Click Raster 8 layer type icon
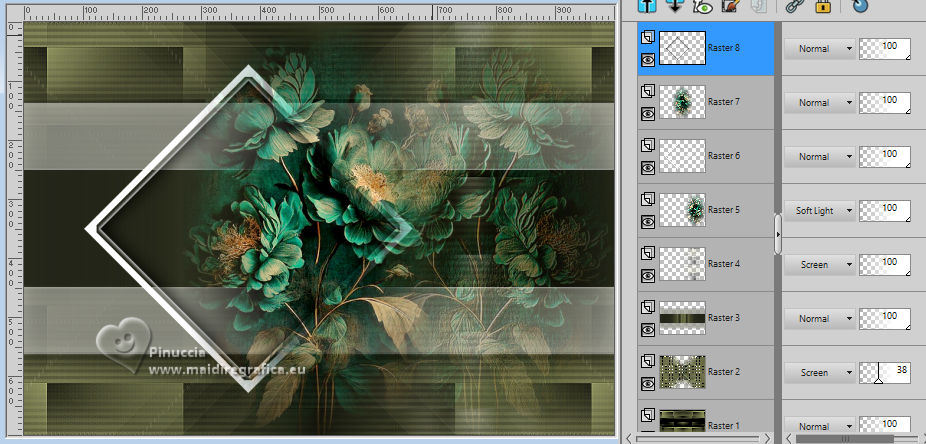Screen dimensions: 926x444 (648, 38)
